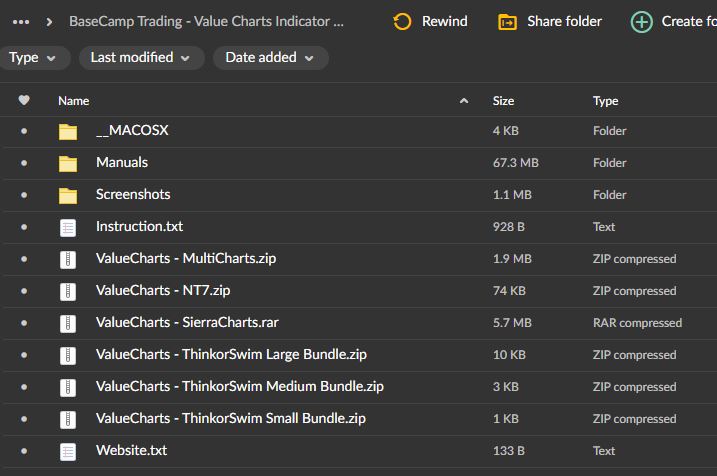Click the Share folder icon

tap(508, 21)
